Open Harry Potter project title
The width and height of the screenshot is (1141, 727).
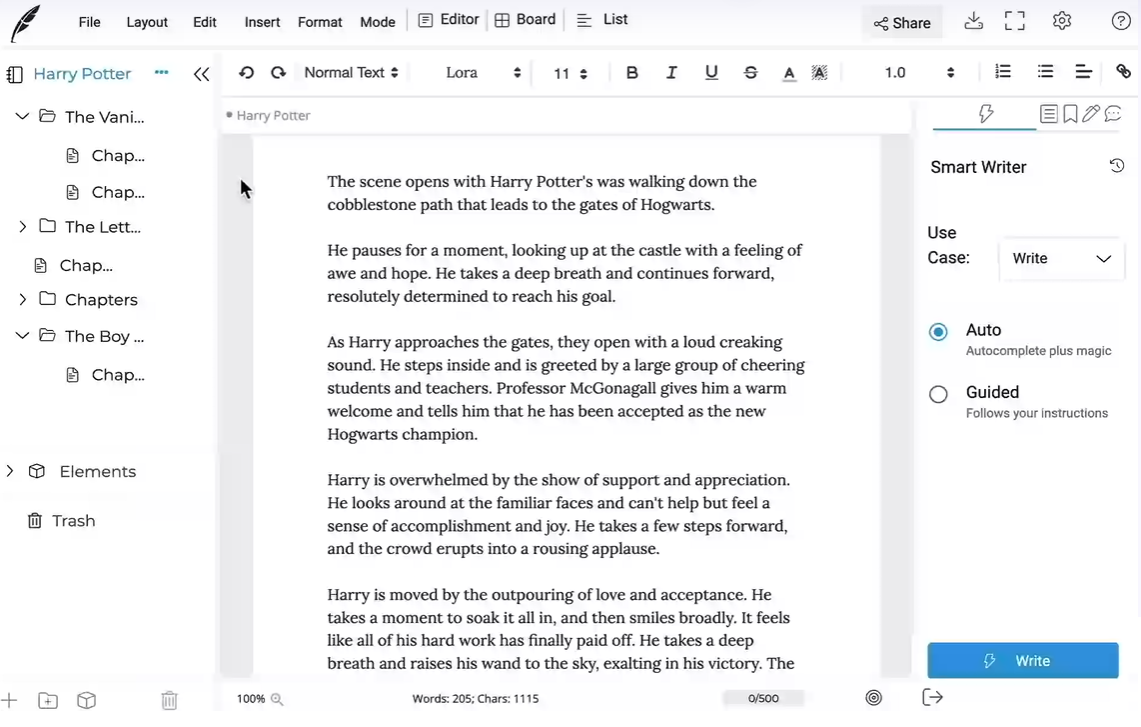click(82, 74)
